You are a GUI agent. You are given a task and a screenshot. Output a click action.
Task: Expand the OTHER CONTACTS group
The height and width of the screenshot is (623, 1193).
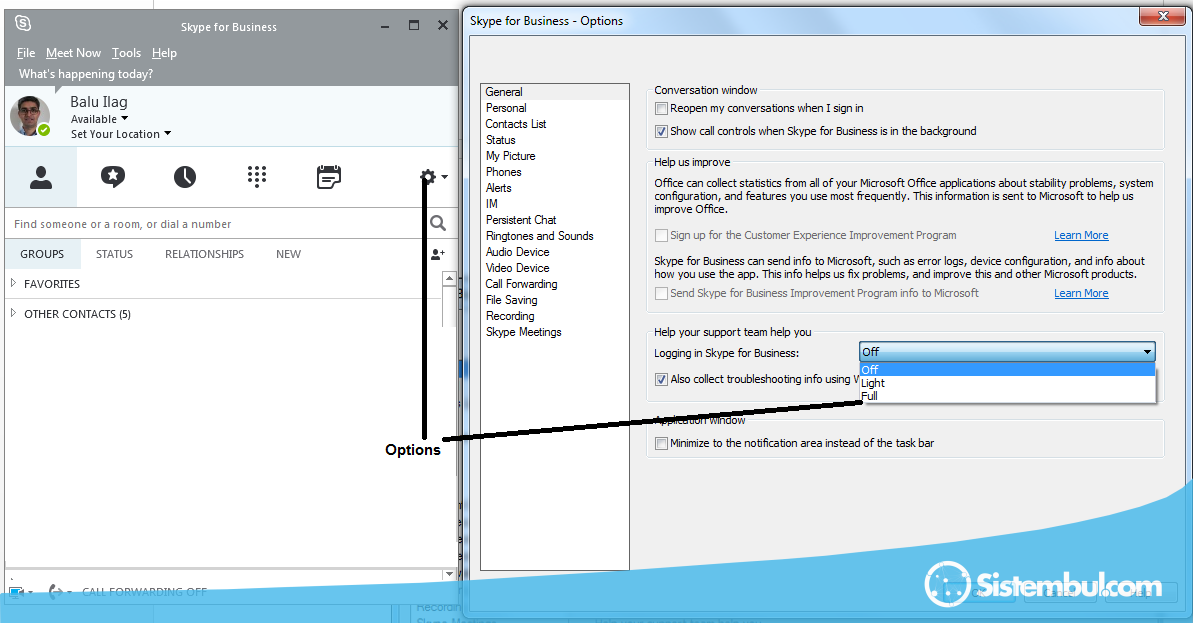pyautogui.click(x=13, y=313)
